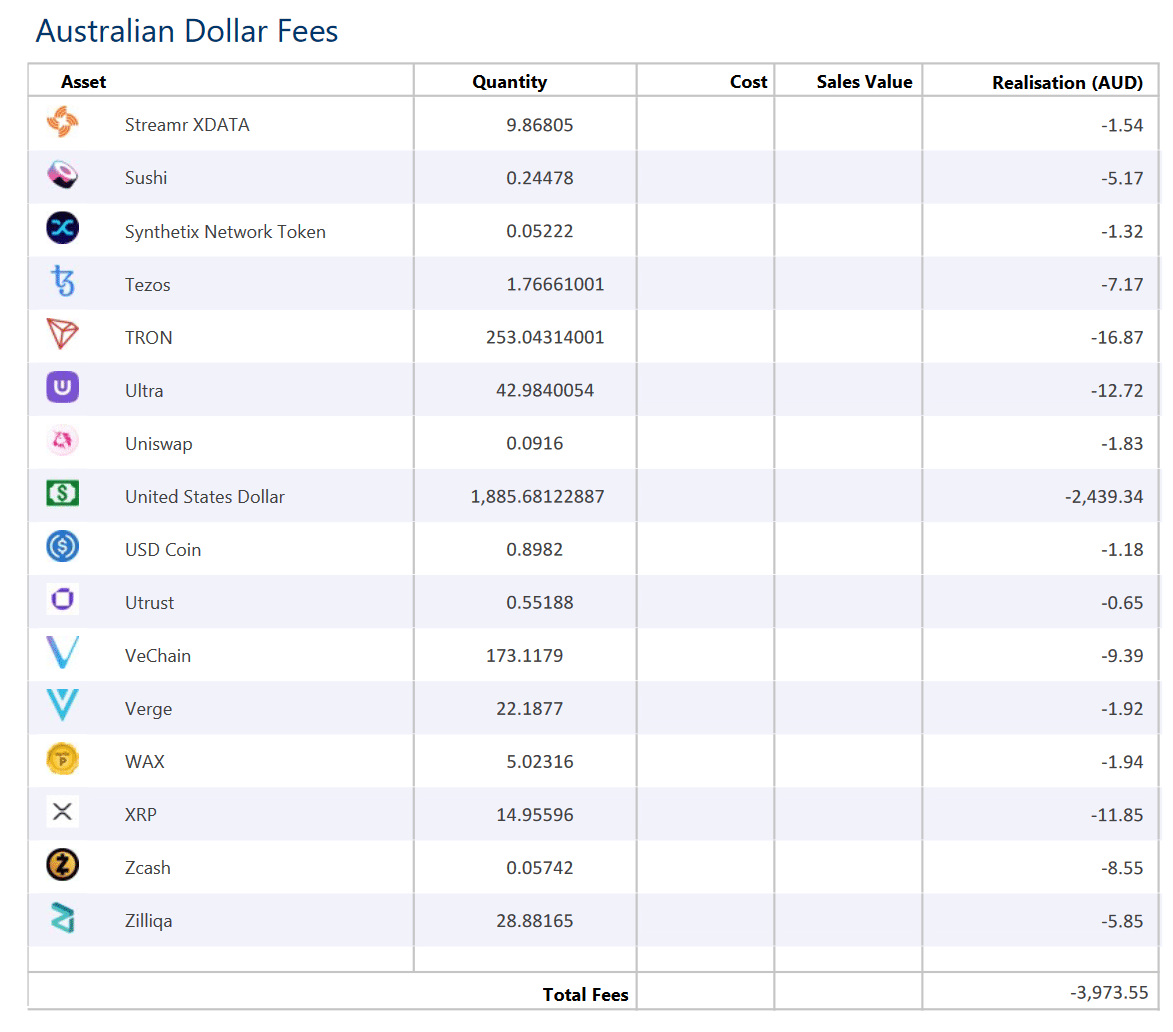This screenshot has width=1173, height=1032.
Task: Click quantity value 173.1179
Action: (x=524, y=656)
